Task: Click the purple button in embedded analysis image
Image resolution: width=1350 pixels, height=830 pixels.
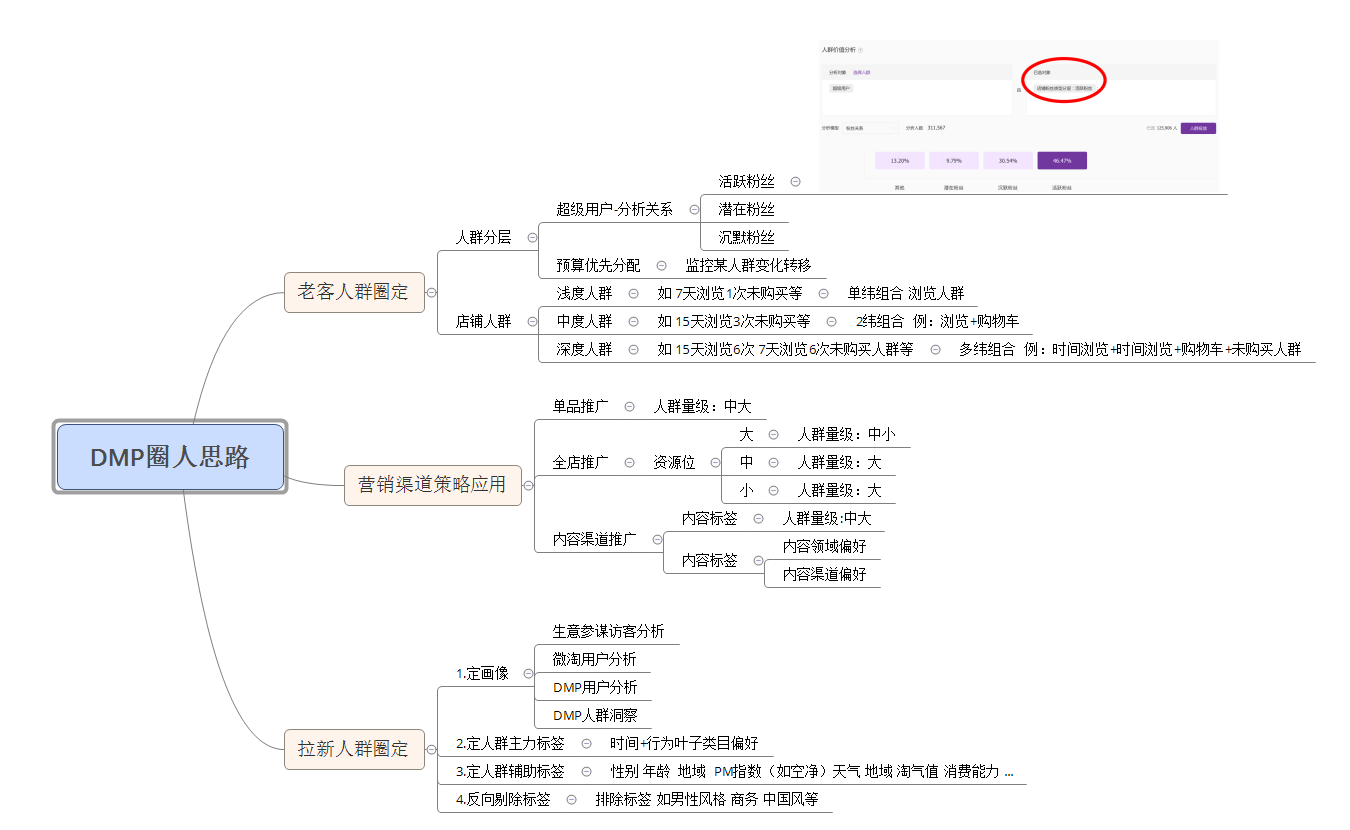Action: pos(1198,128)
